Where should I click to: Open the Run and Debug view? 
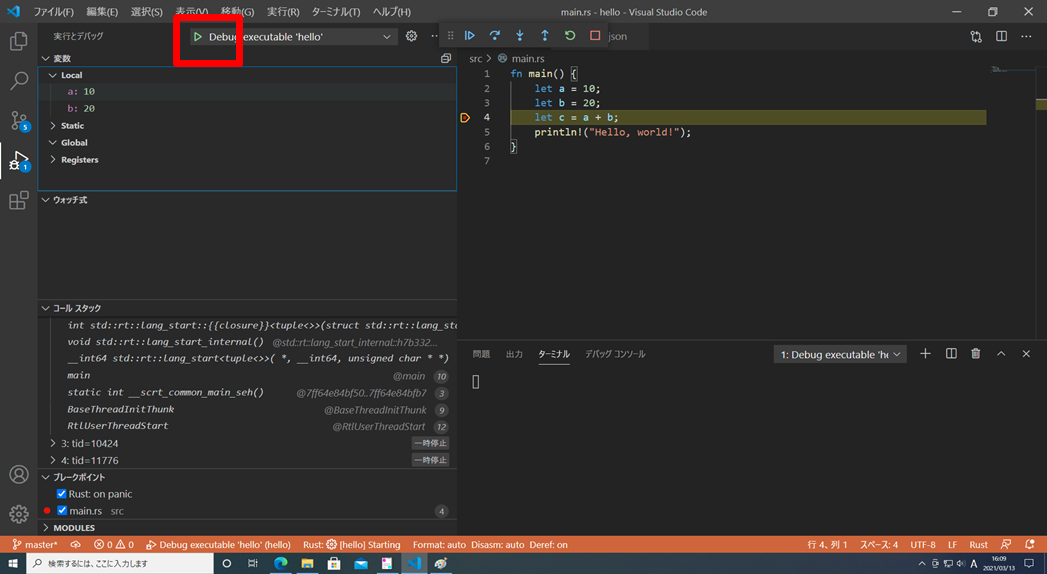(x=19, y=161)
